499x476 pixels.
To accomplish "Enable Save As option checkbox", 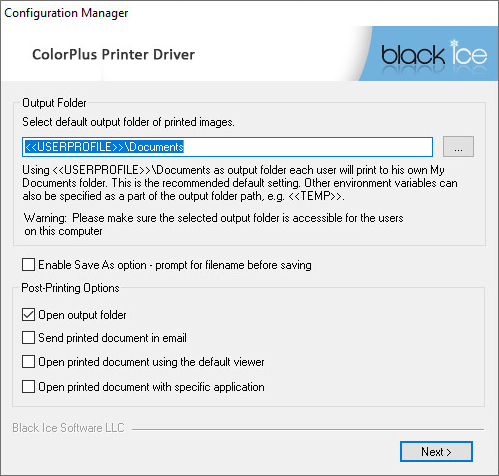I will [28, 265].
